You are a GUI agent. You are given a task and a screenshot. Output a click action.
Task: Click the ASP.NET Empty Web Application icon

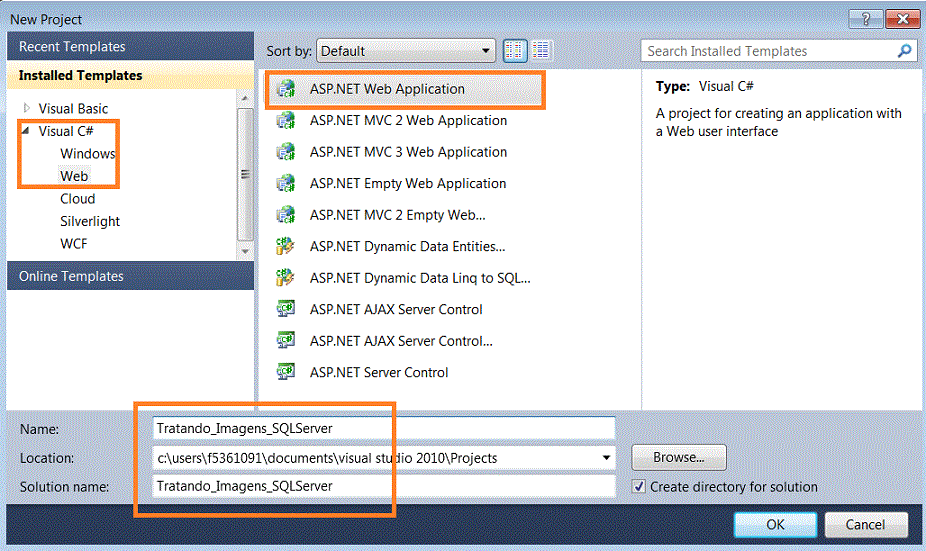[x=286, y=184]
